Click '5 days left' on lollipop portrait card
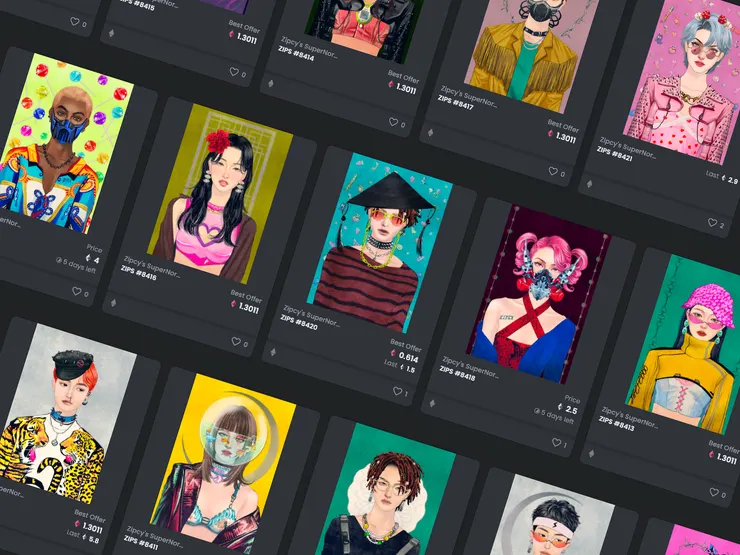This screenshot has width=740, height=555. click(76, 265)
